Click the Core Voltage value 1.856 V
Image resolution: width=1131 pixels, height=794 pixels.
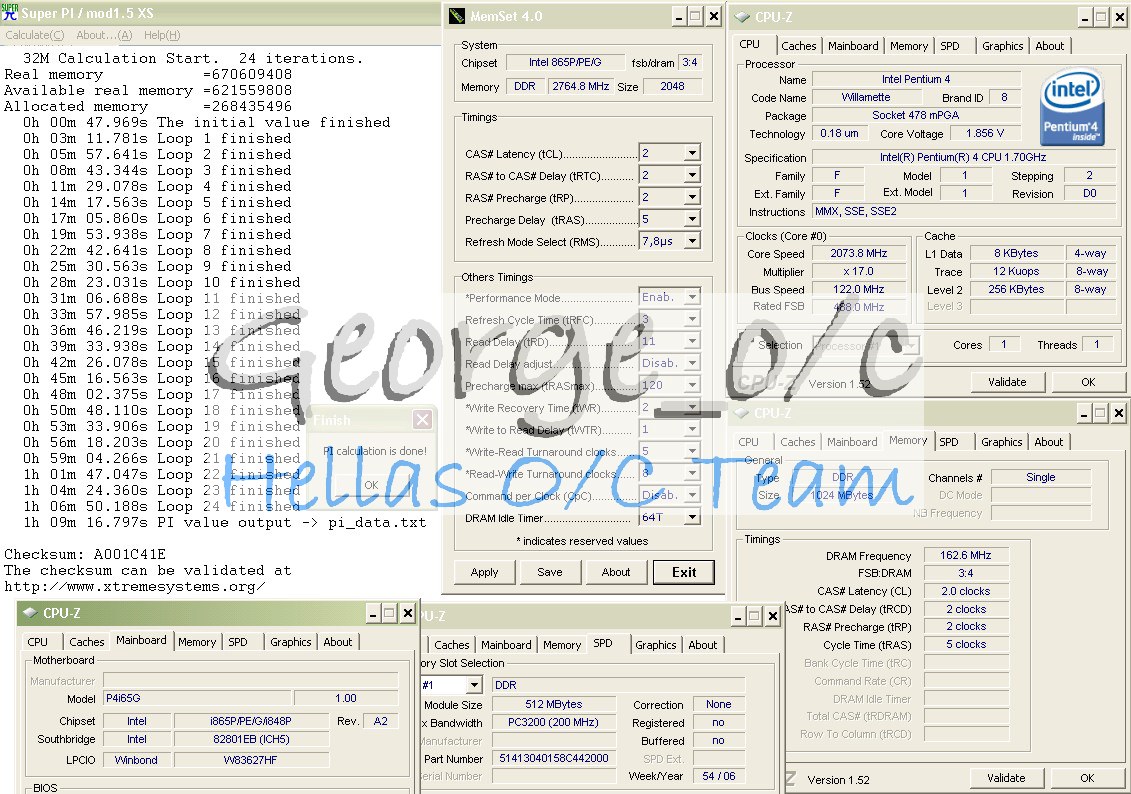pyautogui.click(x=985, y=133)
